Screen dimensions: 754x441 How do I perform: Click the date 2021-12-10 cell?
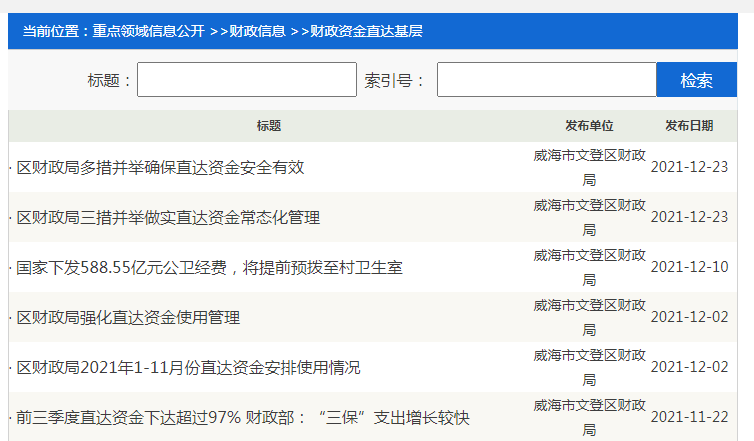(x=689, y=268)
